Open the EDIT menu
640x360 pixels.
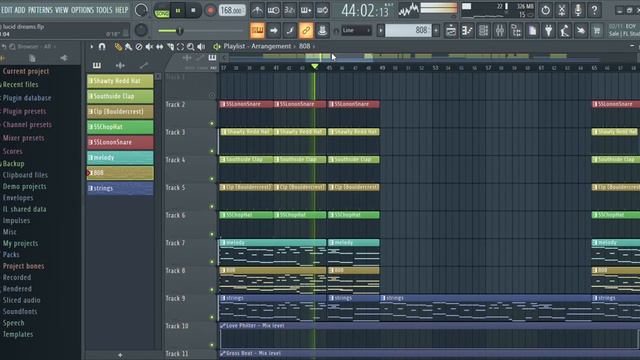pyautogui.click(x=7, y=10)
